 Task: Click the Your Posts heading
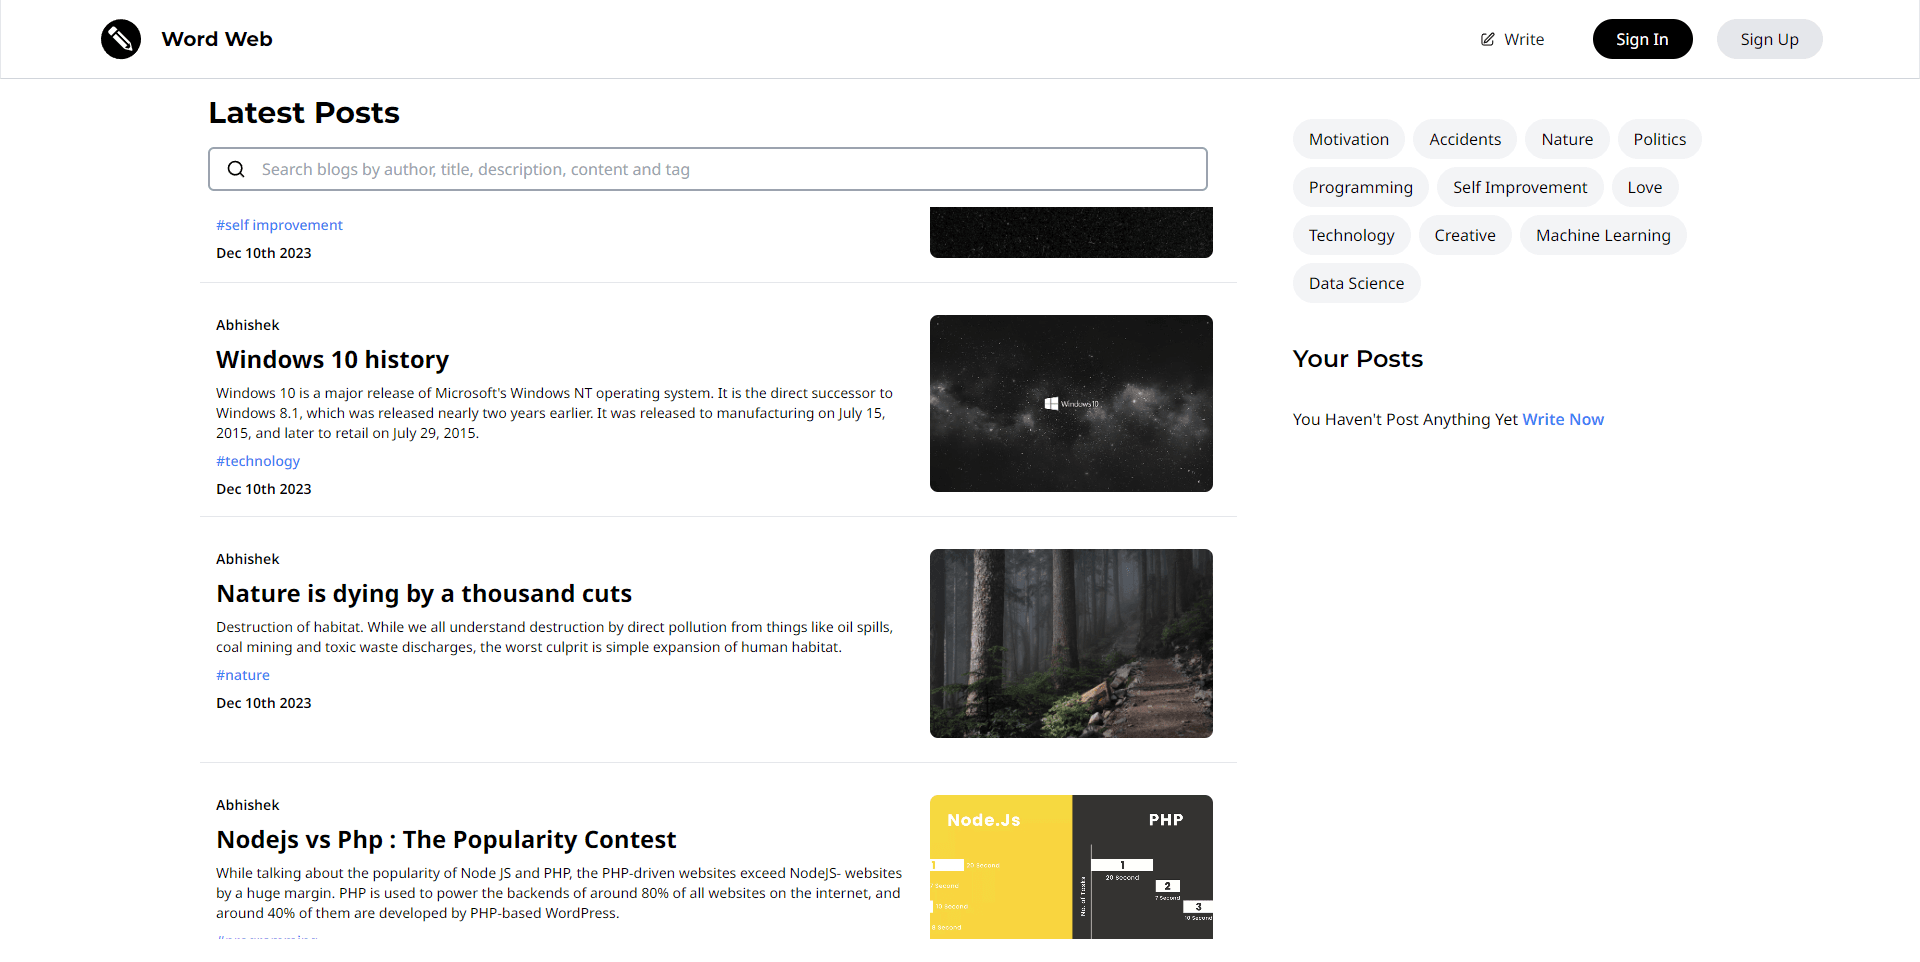point(1357,358)
